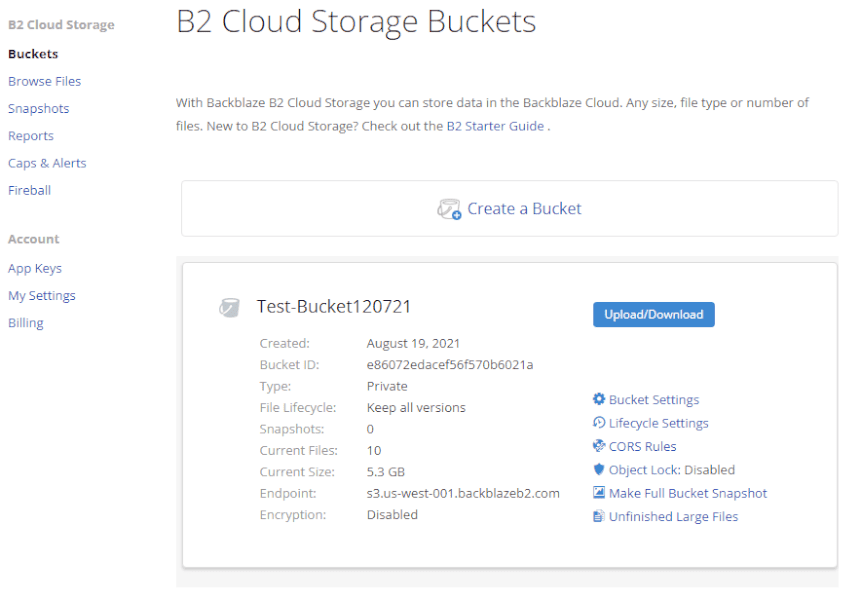Viewport: 858px width, 597px height.
Task: Click the Lifecycle Settings clock icon
Action: [x=599, y=422]
